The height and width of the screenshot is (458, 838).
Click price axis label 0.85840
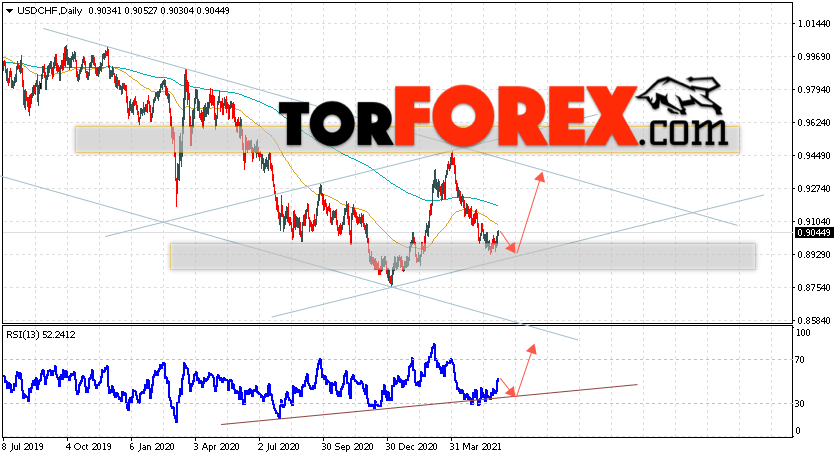(814, 321)
